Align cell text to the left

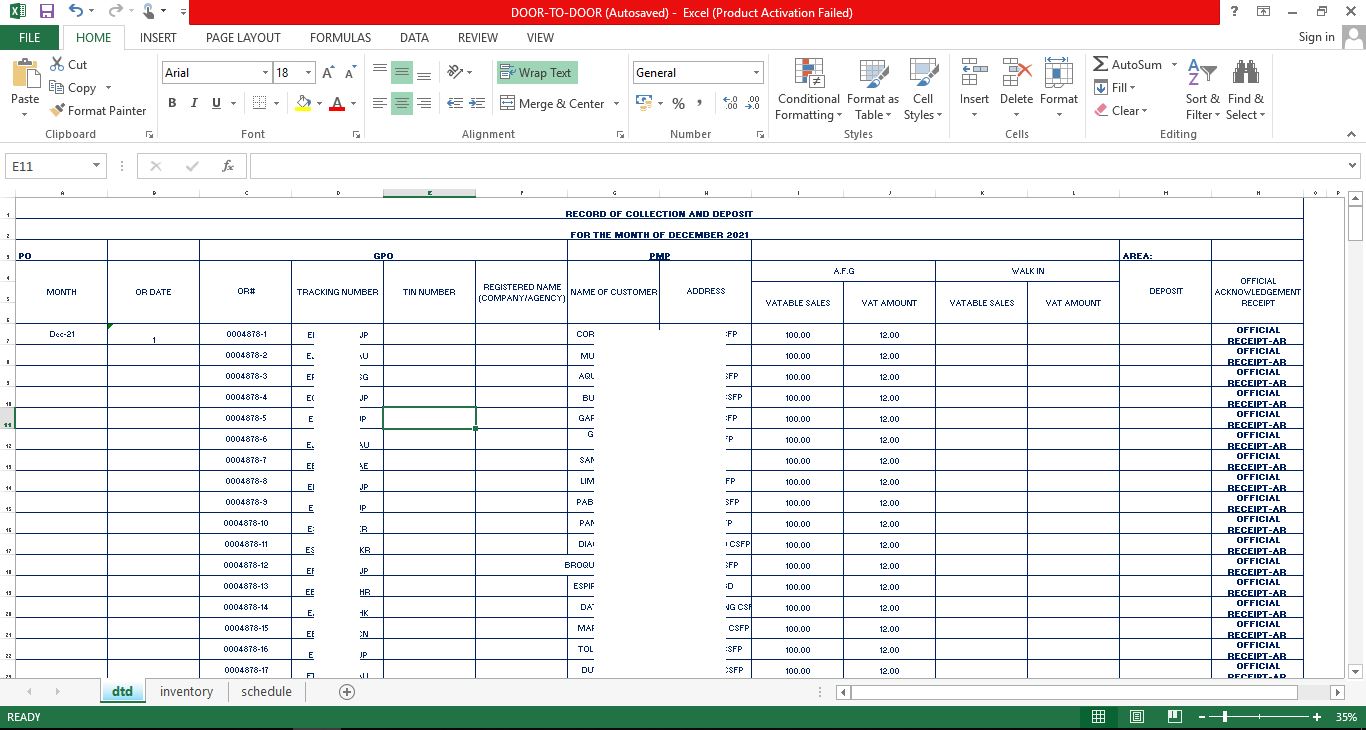tap(379, 103)
